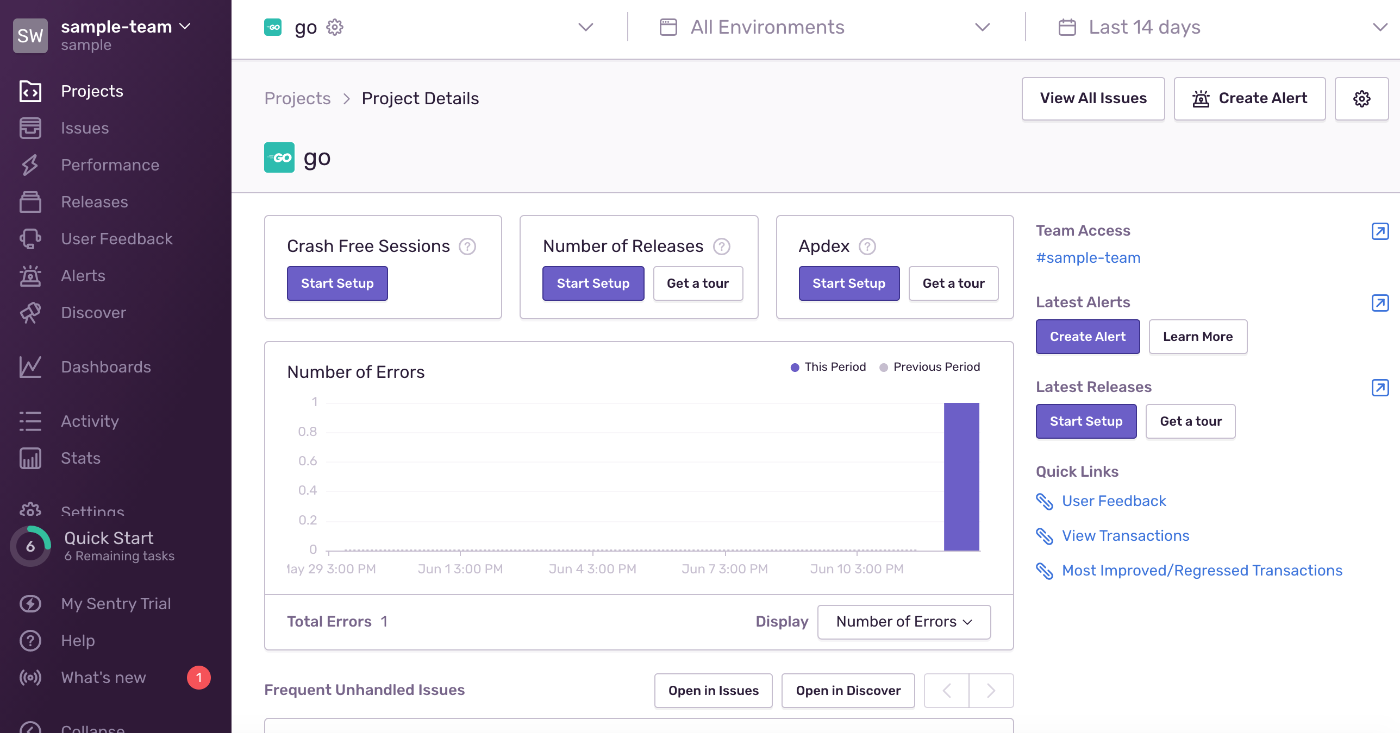Click the Stats bar chart icon
The height and width of the screenshot is (733, 1400).
tap(30, 458)
